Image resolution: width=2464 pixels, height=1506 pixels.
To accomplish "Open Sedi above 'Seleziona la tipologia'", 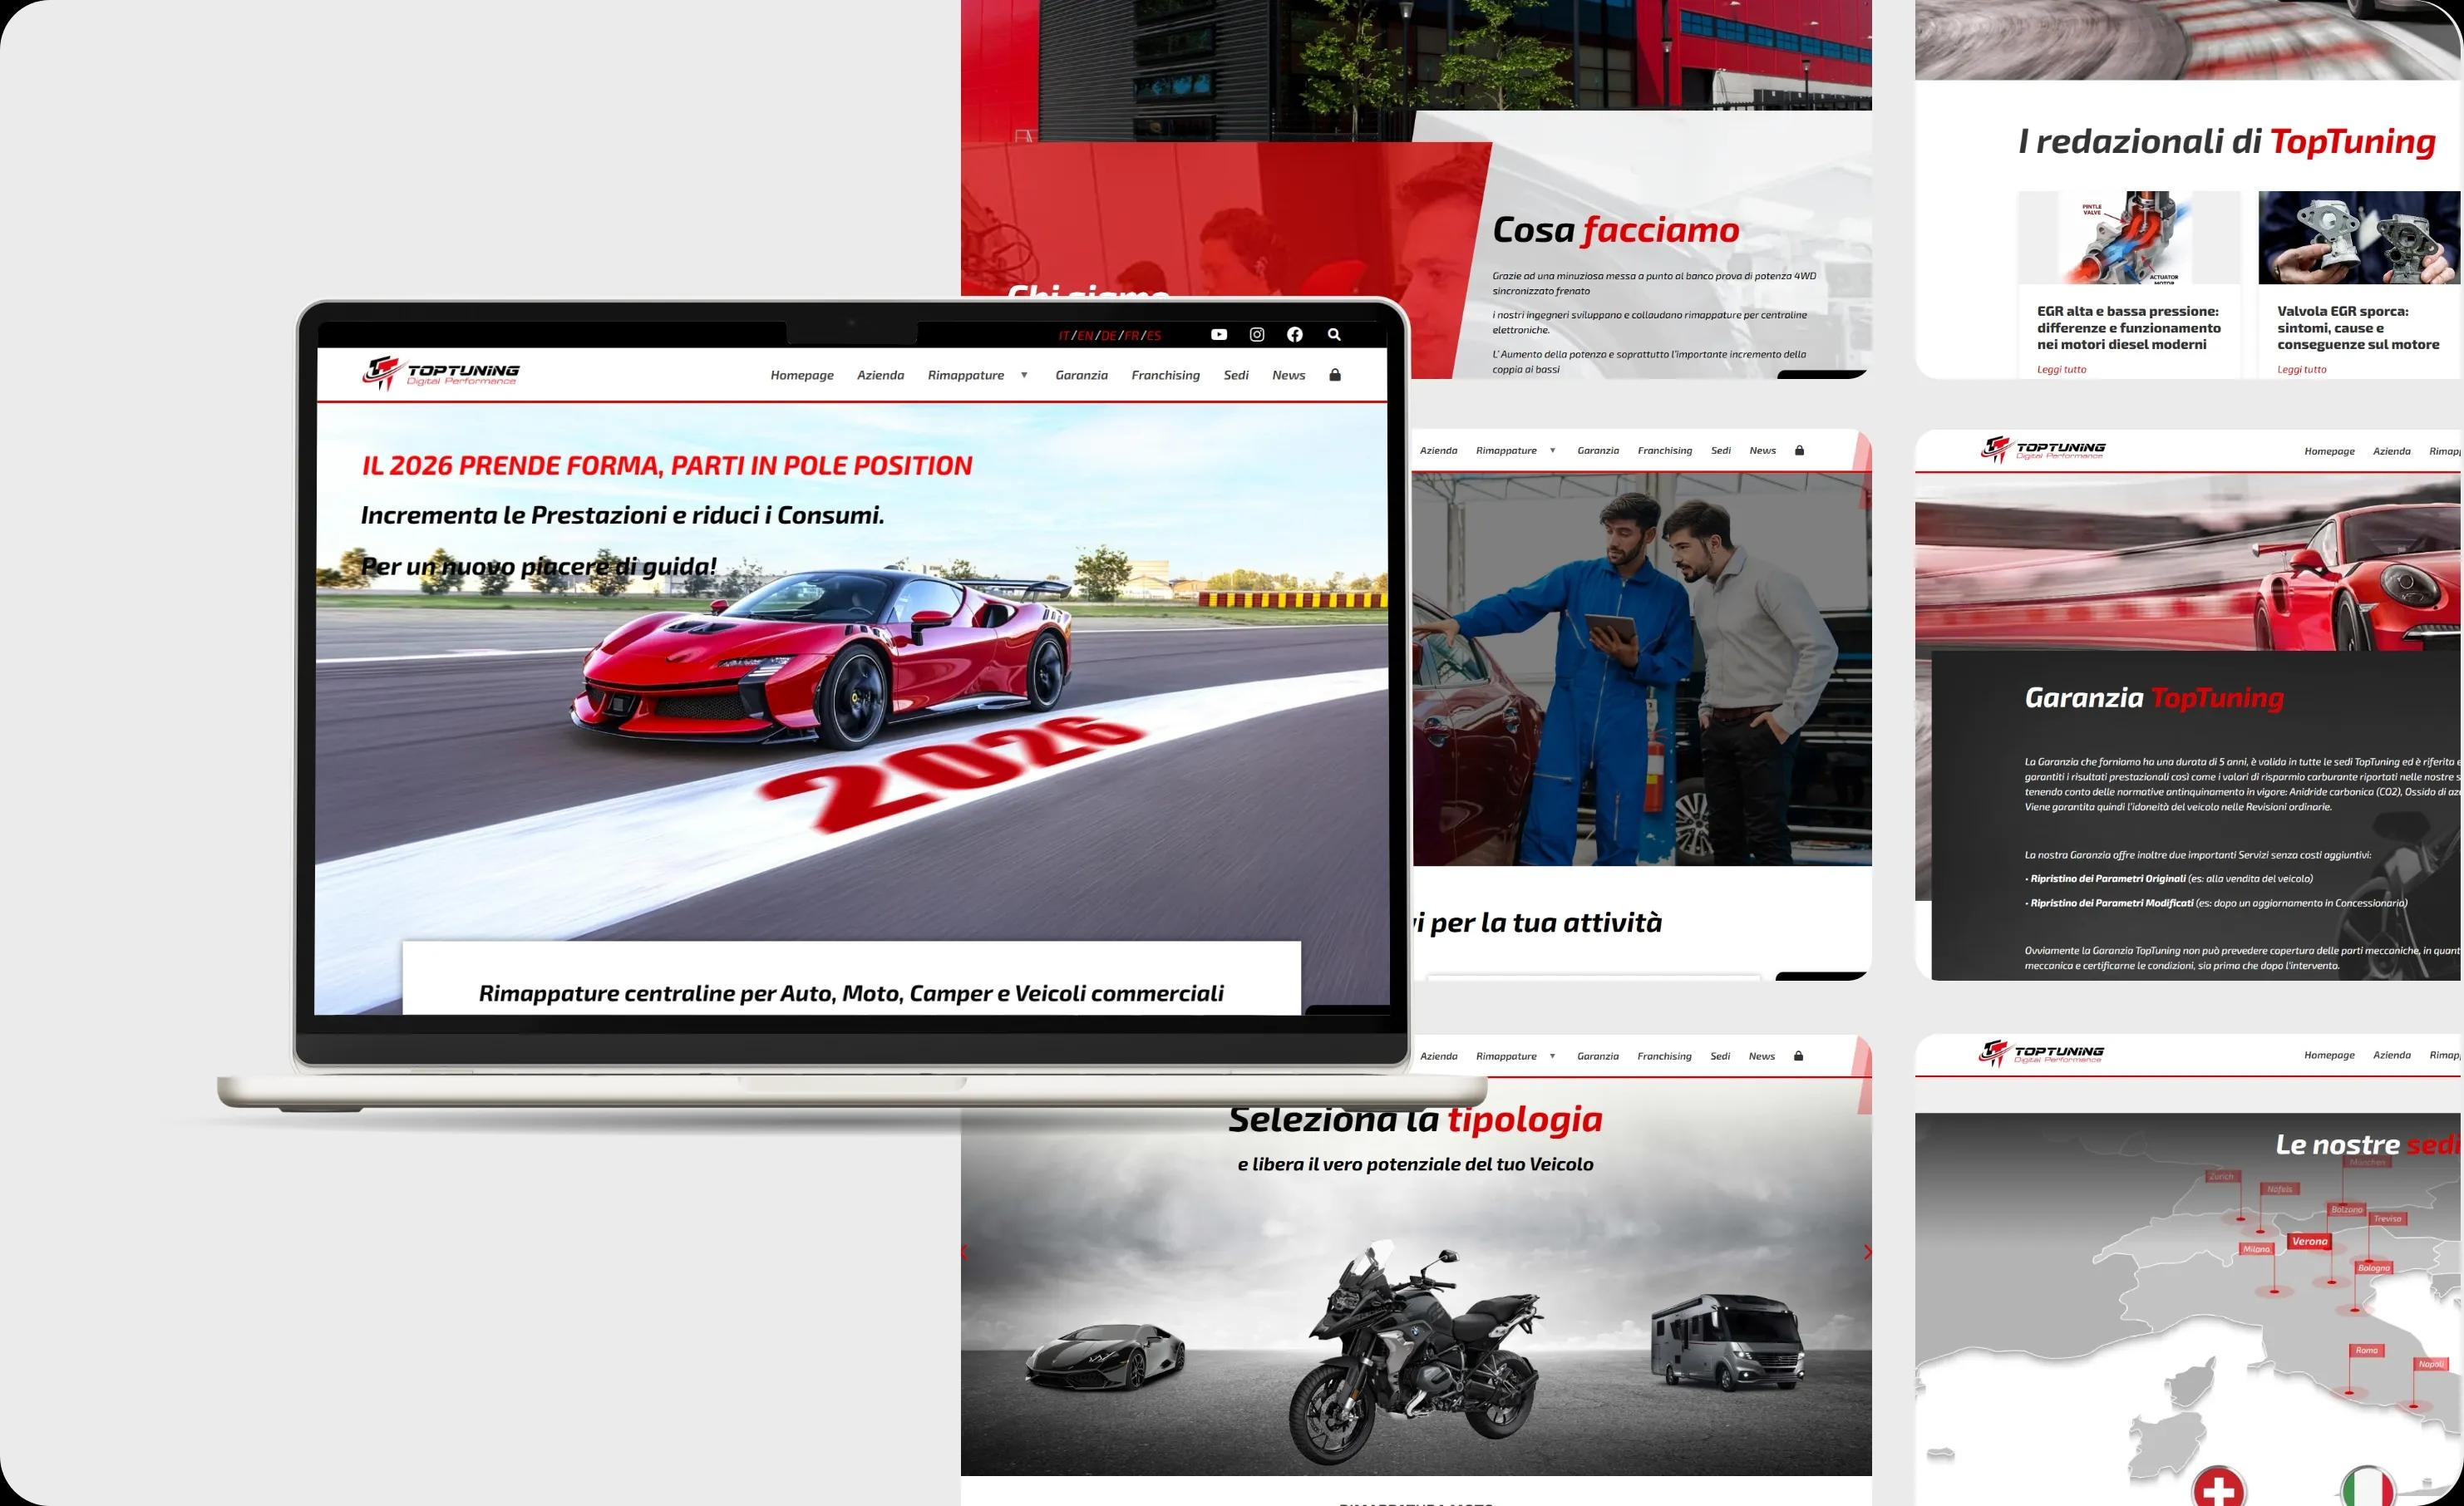I will click(1720, 1056).
